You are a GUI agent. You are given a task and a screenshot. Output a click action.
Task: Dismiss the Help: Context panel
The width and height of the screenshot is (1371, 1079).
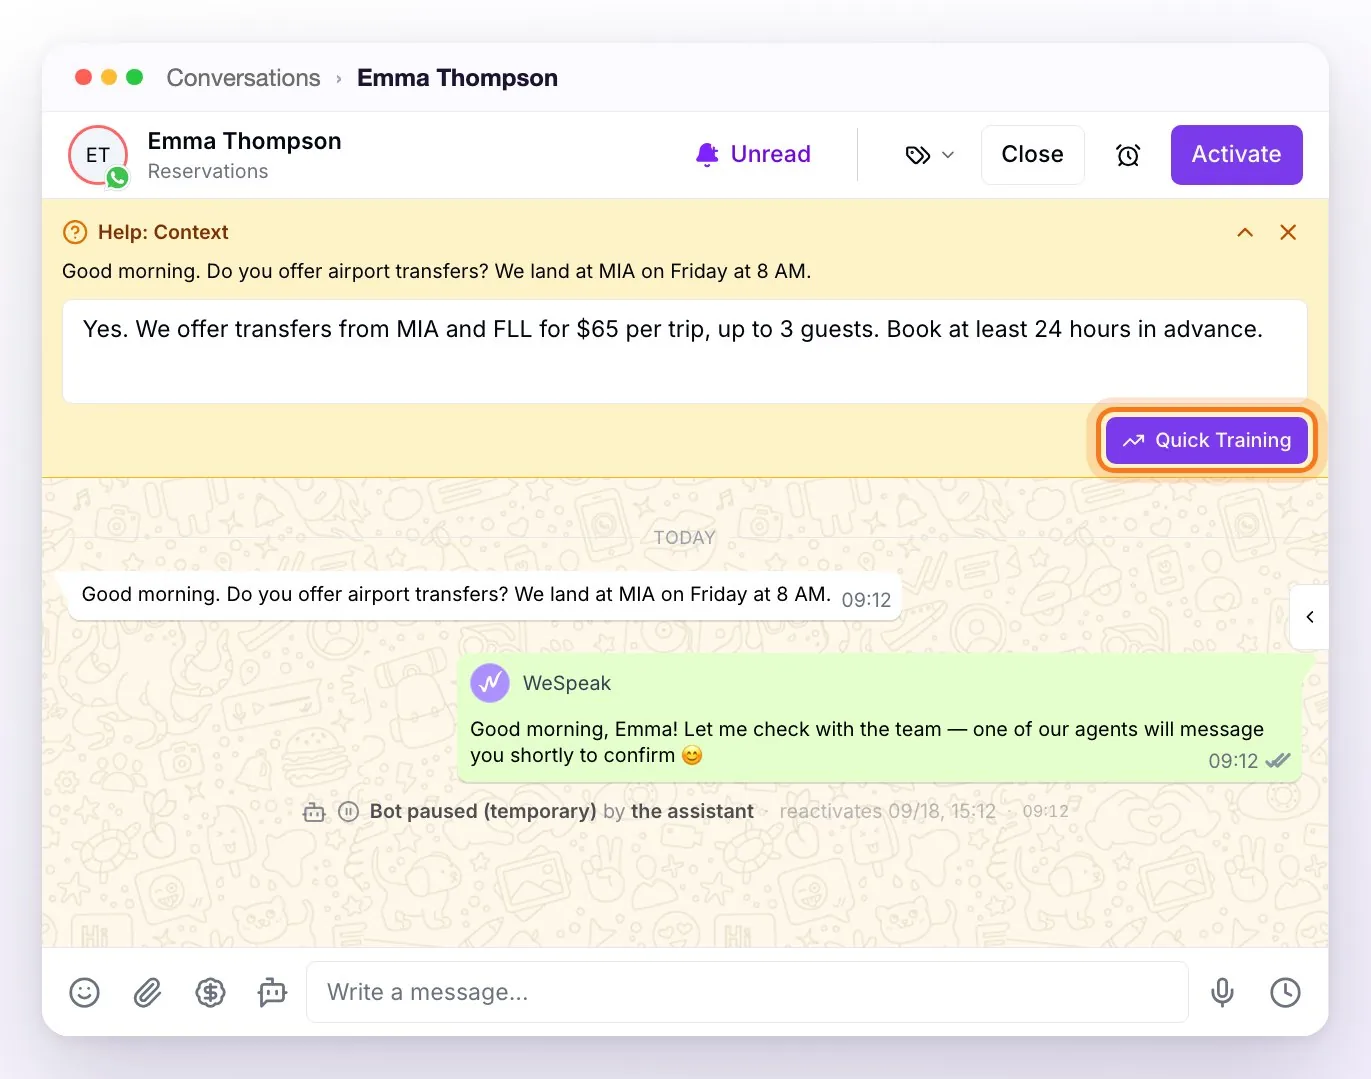tap(1288, 232)
